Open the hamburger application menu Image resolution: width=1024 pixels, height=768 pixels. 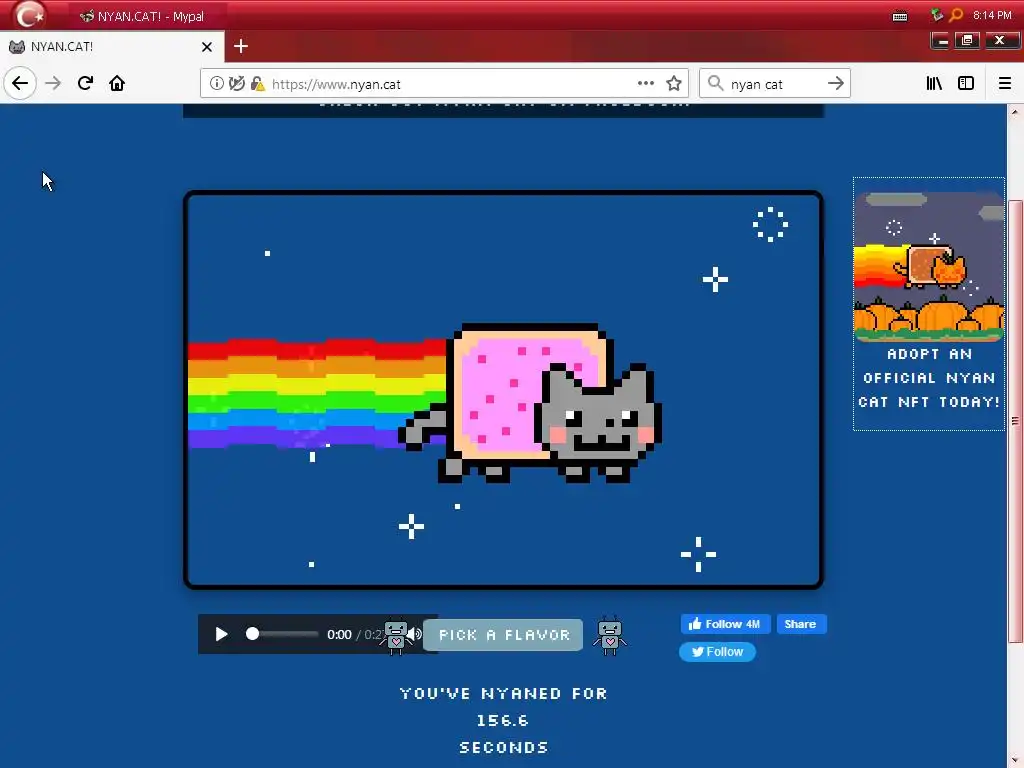(x=1005, y=84)
